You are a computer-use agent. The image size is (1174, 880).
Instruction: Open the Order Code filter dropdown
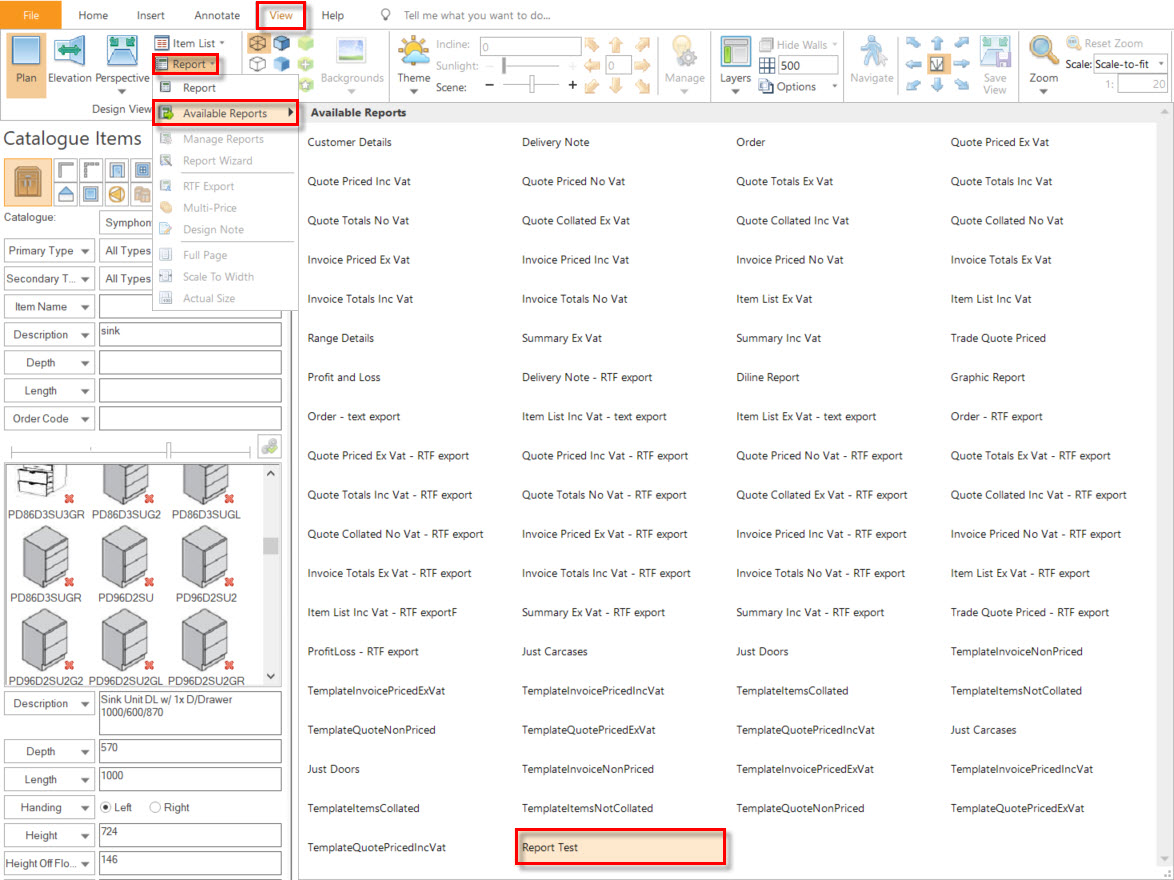pos(49,419)
